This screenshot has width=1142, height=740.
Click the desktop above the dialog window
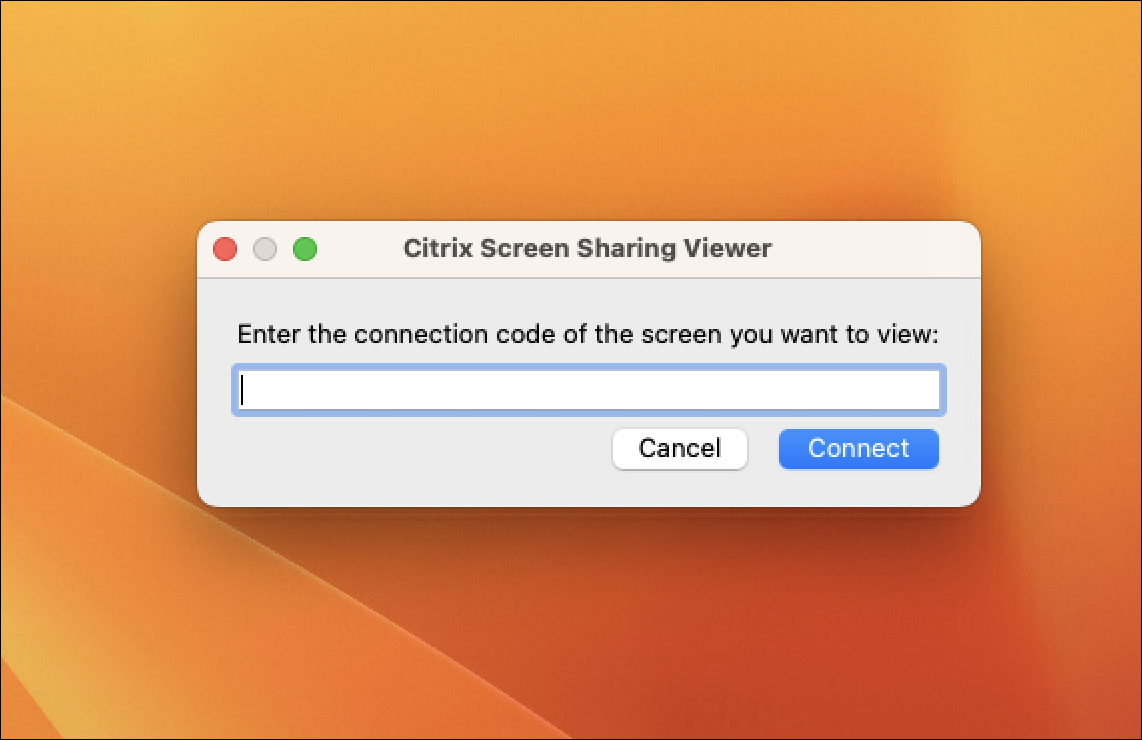tap(588, 110)
